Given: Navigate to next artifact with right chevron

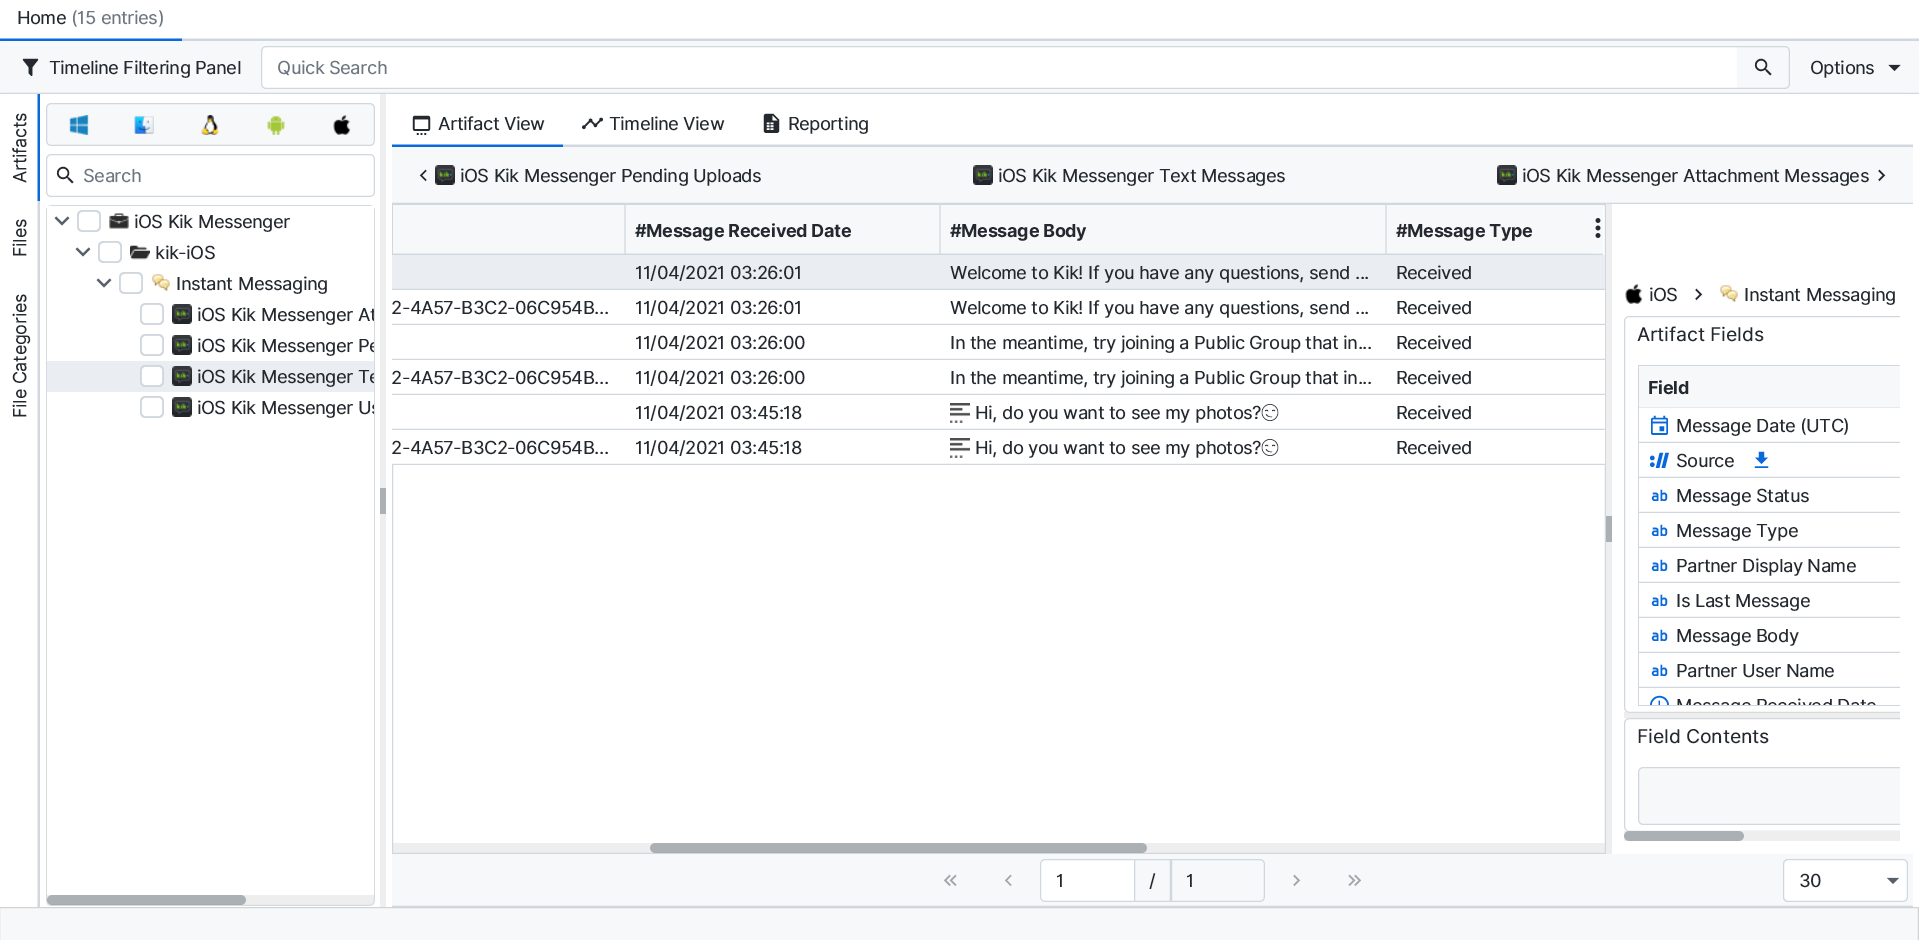Looking at the screenshot, I should click(x=1882, y=175).
